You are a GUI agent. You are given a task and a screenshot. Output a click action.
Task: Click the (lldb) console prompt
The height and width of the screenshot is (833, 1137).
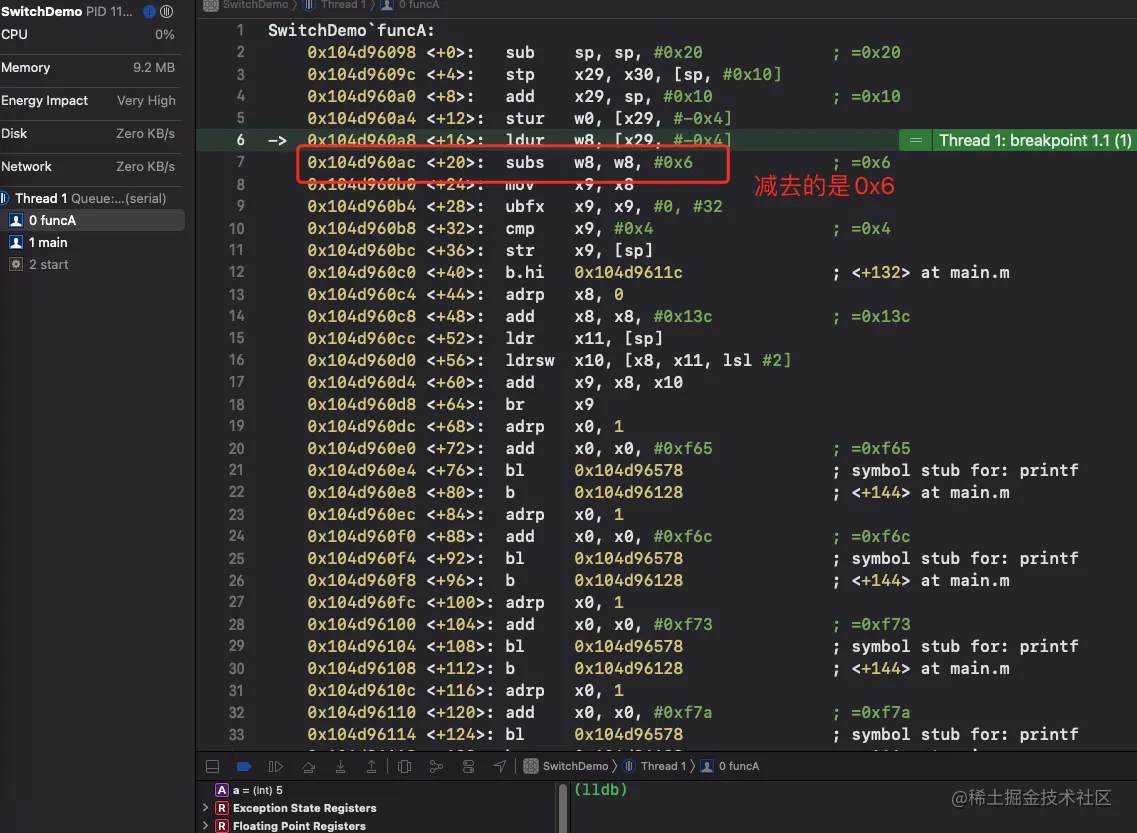click(x=600, y=790)
